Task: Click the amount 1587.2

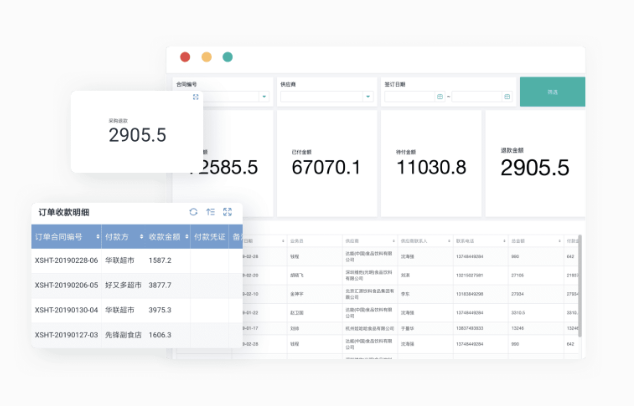Action: click(x=160, y=260)
